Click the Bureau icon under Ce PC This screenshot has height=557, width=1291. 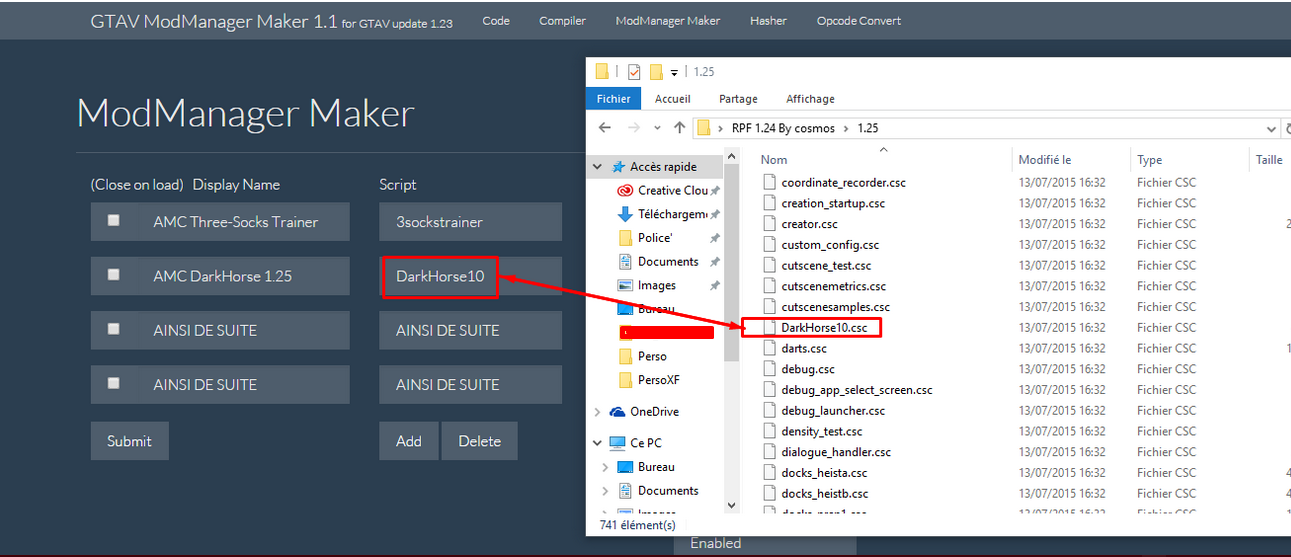click(x=625, y=467)
